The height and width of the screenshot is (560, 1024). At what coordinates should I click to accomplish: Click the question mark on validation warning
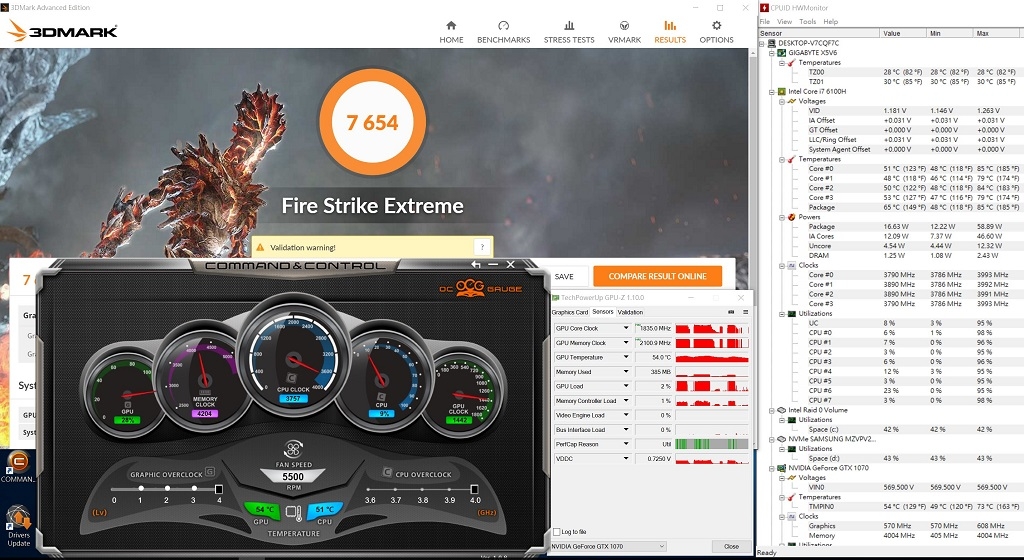coord(482,247)
